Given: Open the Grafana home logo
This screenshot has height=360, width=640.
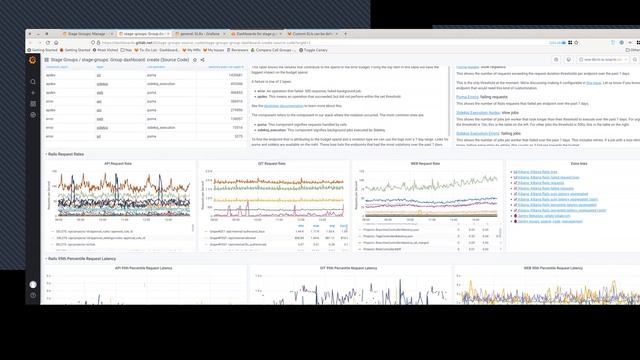Looking at the screenshot, I should click(33, 60).
